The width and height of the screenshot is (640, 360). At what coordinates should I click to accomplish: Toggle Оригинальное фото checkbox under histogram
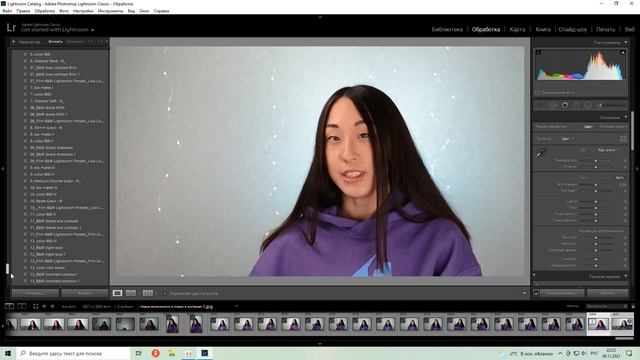(x=538, y=93)
